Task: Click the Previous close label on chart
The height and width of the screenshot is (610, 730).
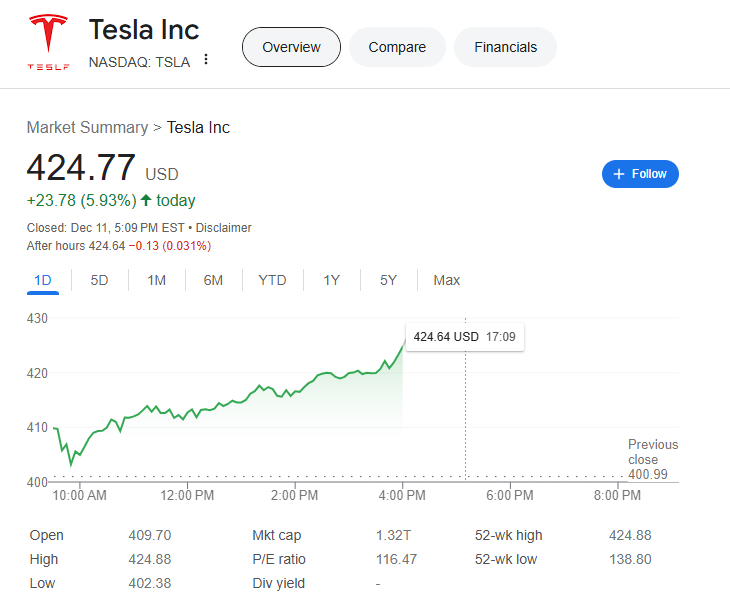Action: [x=652, y=452]
